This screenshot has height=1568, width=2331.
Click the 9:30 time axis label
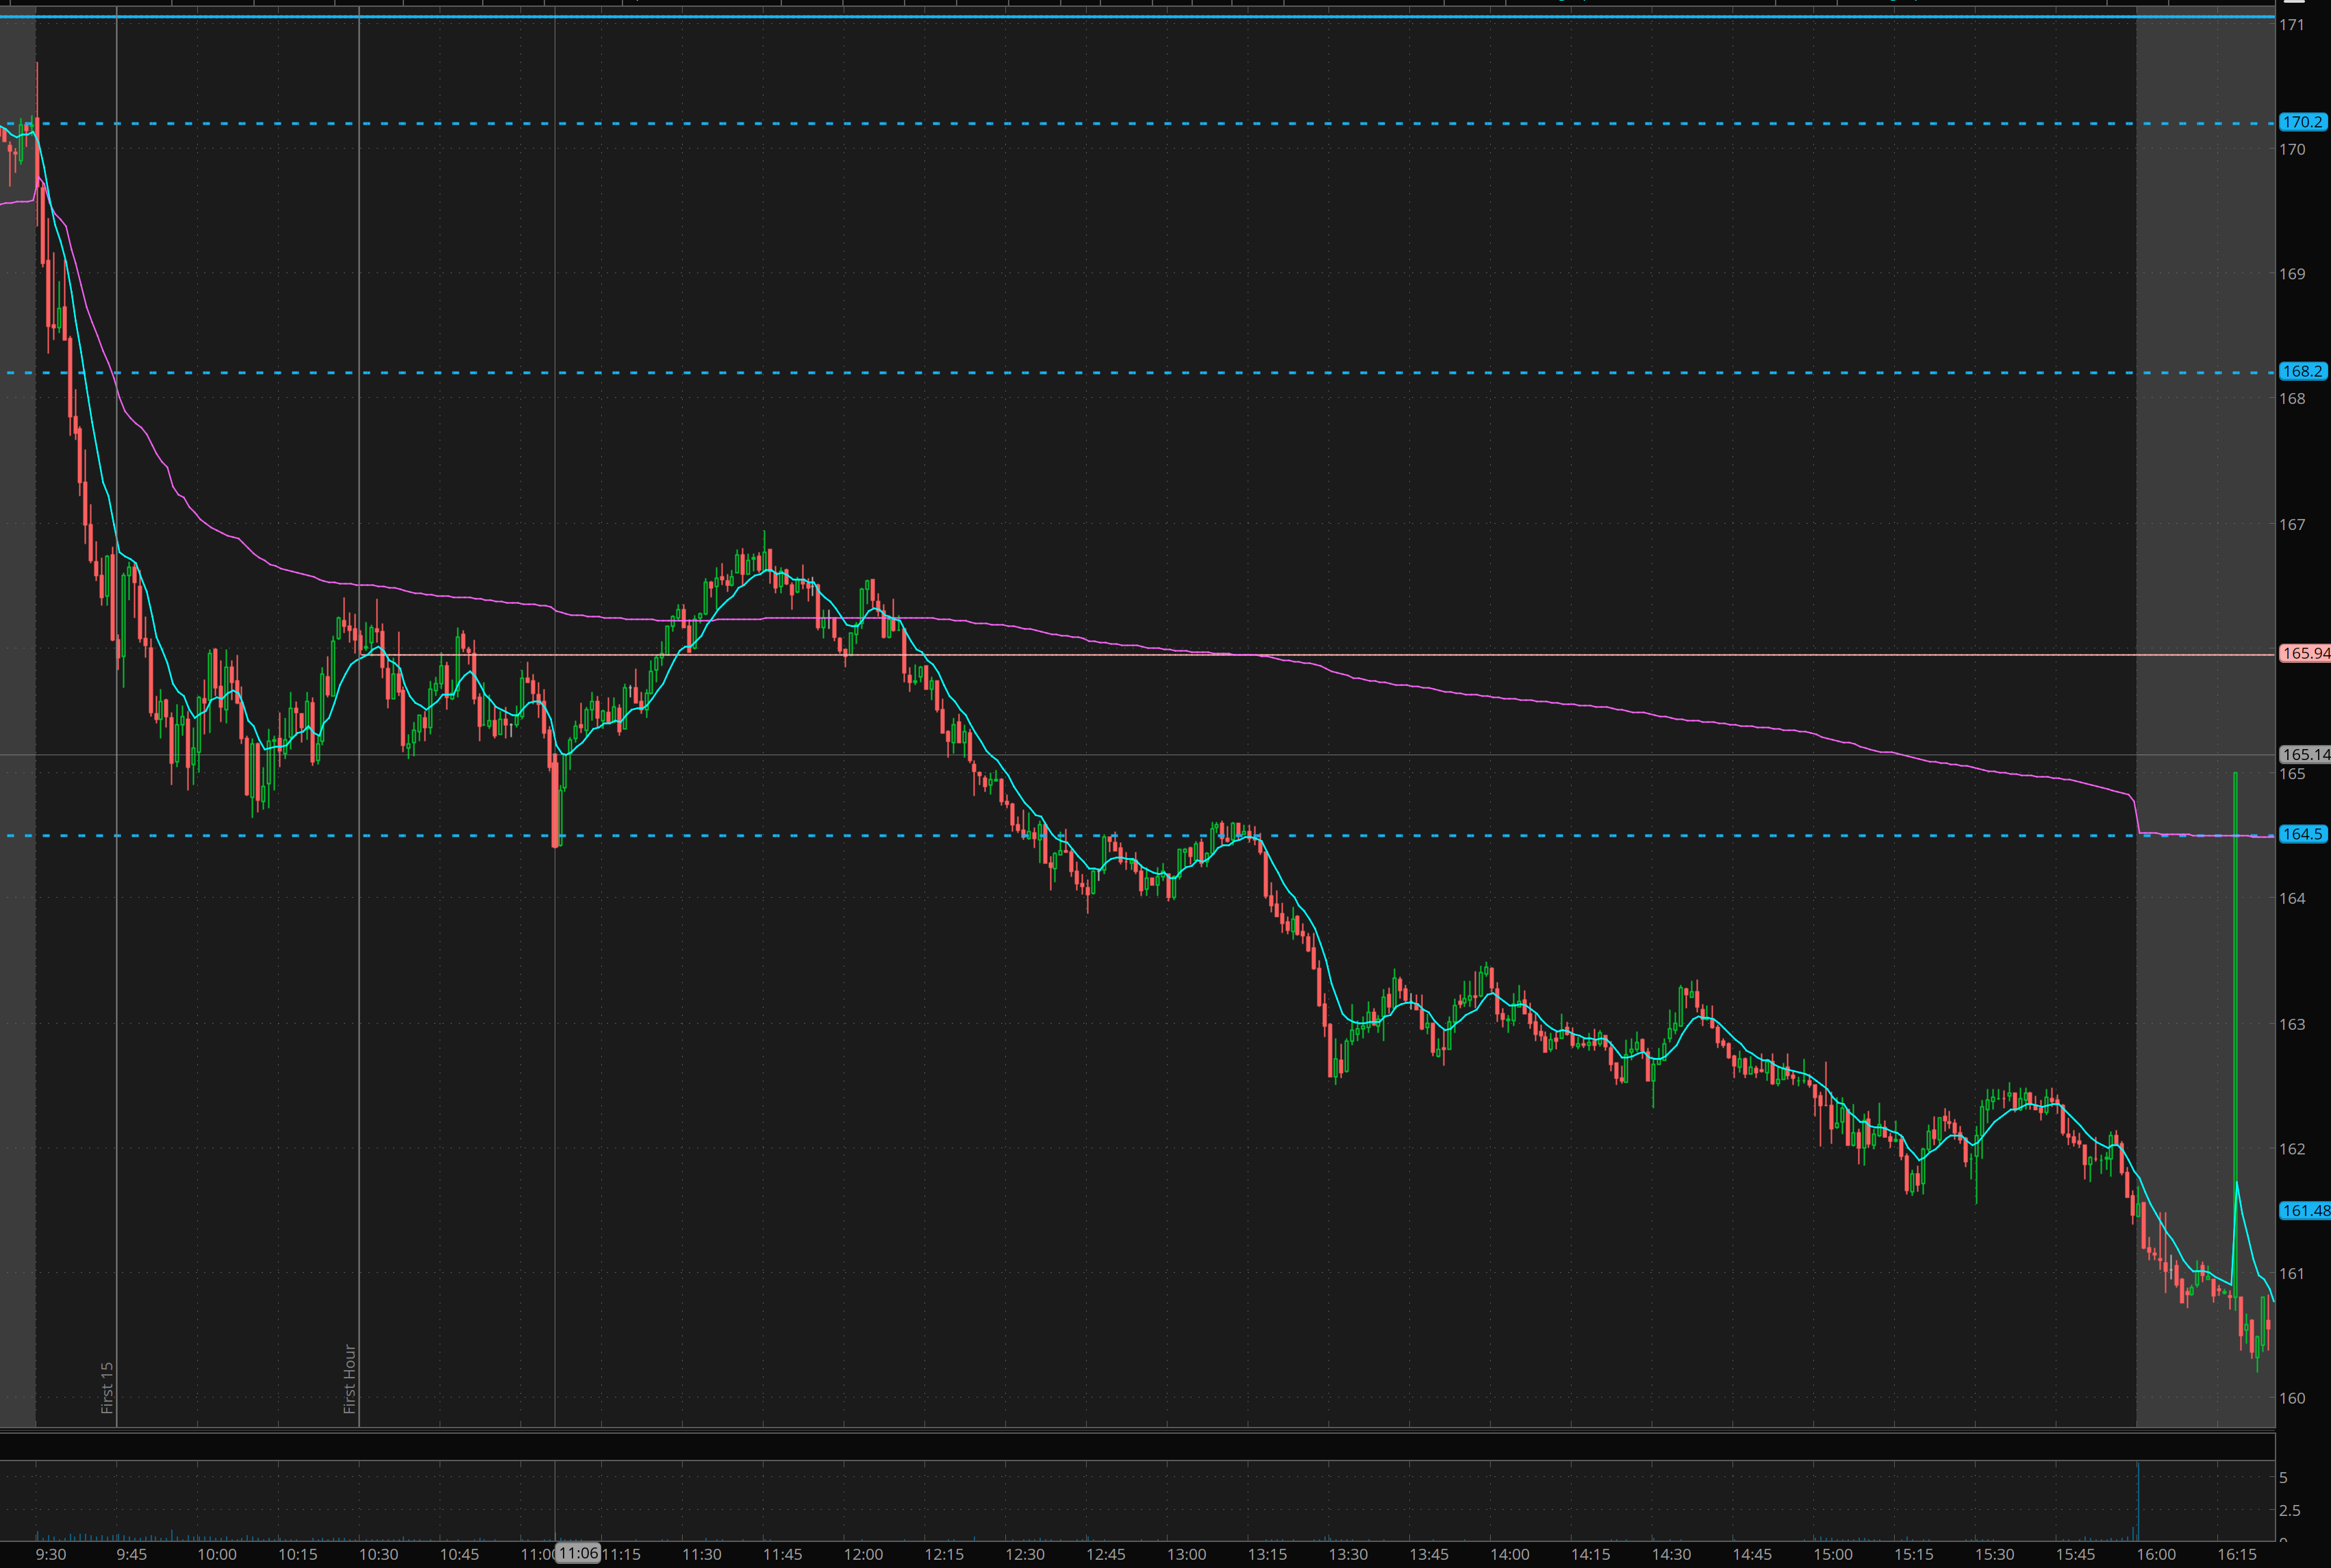click(x=51, y=1554)
